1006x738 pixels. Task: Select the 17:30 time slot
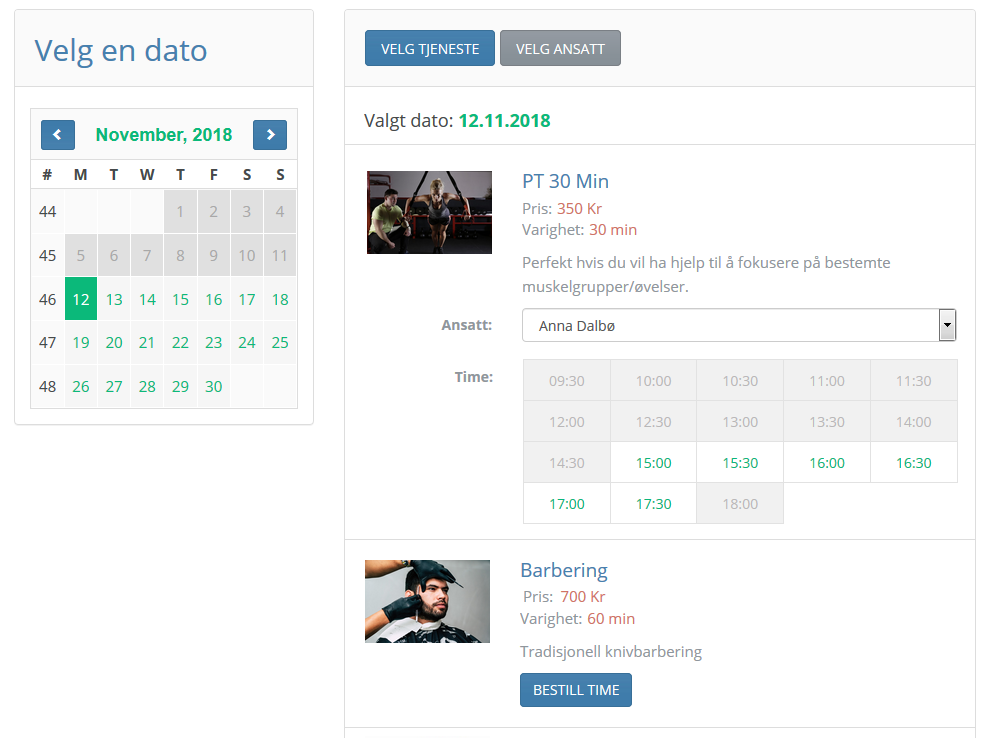click(x=653, y=504)
